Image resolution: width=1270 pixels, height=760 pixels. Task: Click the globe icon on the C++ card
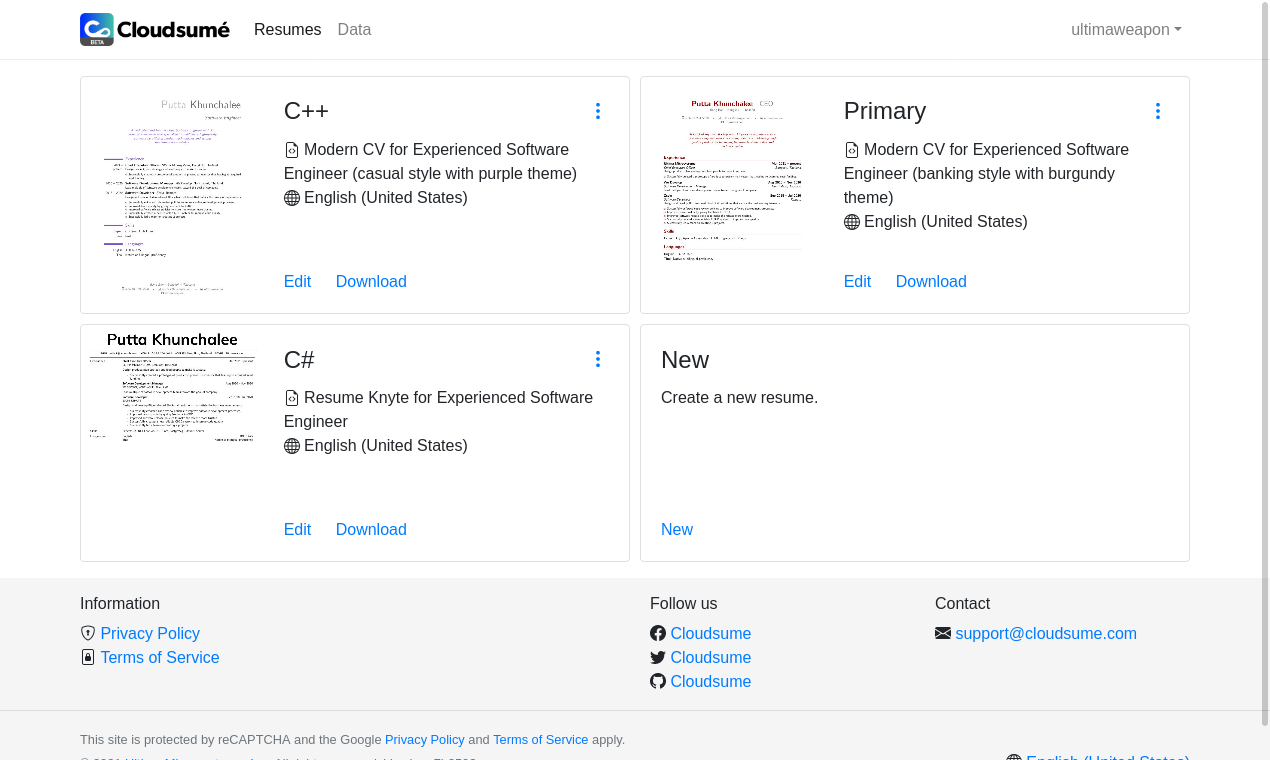click(291, 197)
